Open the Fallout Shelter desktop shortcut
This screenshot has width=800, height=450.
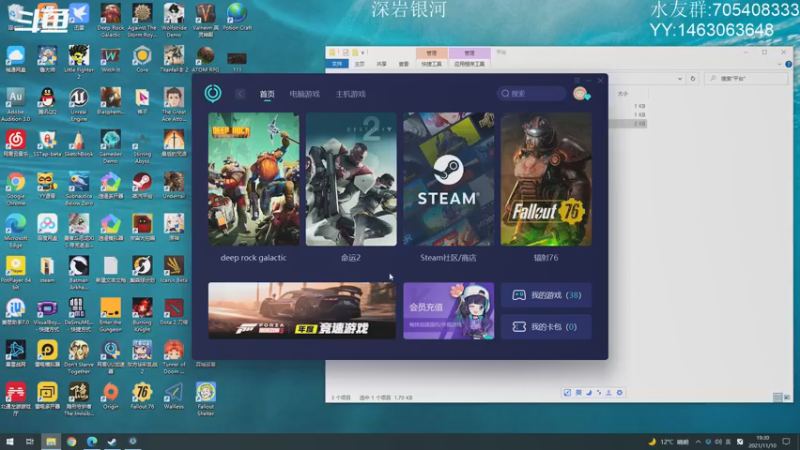[x=206, y=399]
